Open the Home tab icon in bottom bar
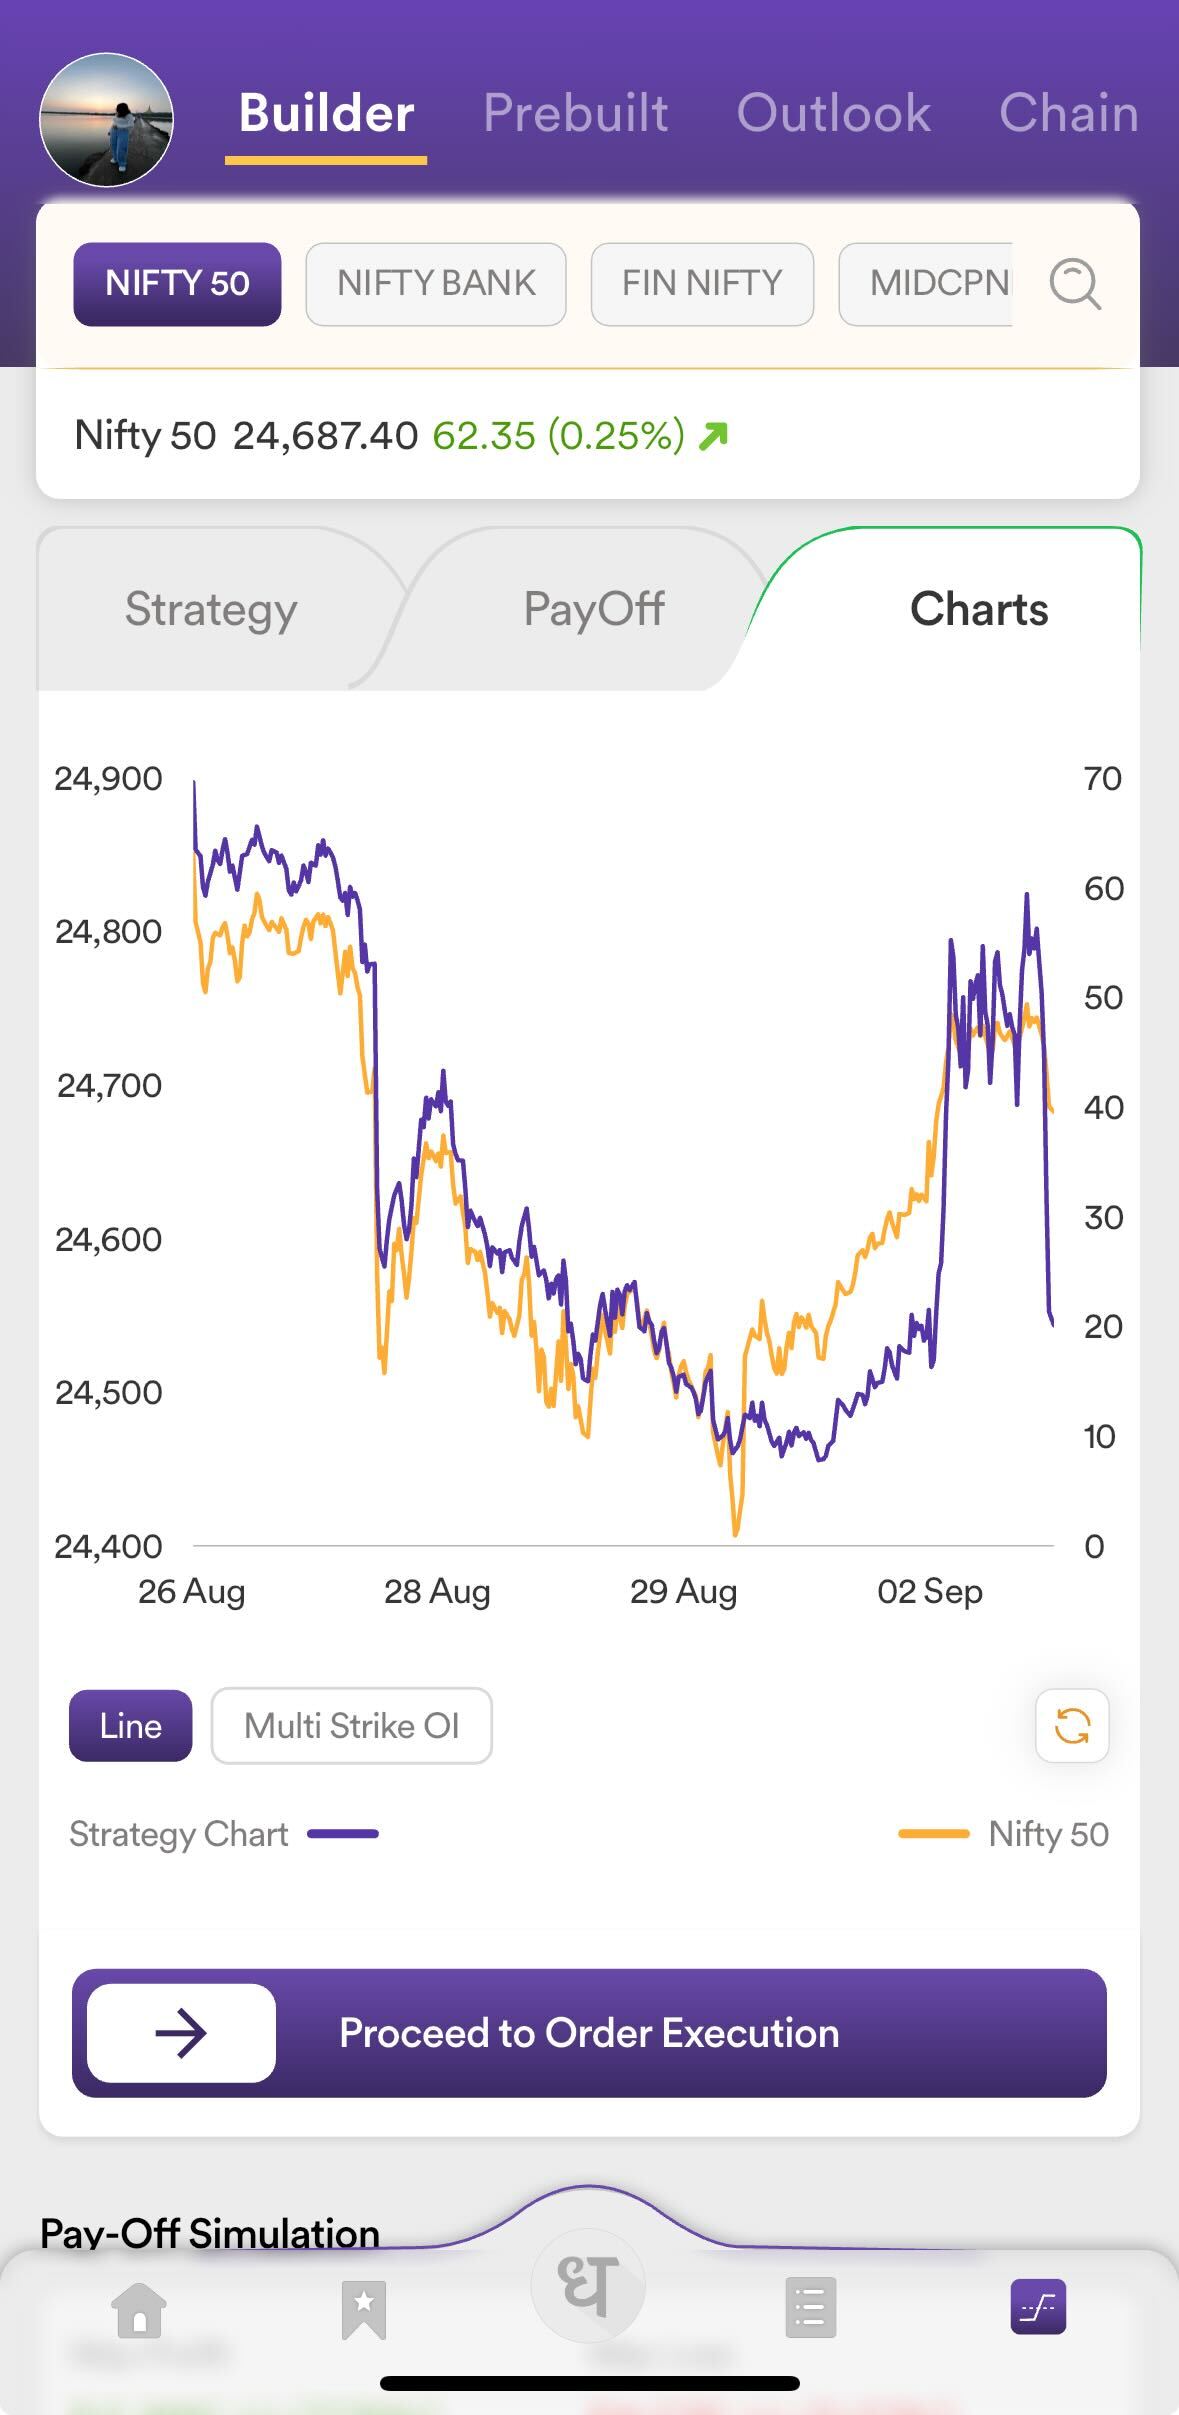This screenshot has height=2415, width=1179. [139, 2309]
